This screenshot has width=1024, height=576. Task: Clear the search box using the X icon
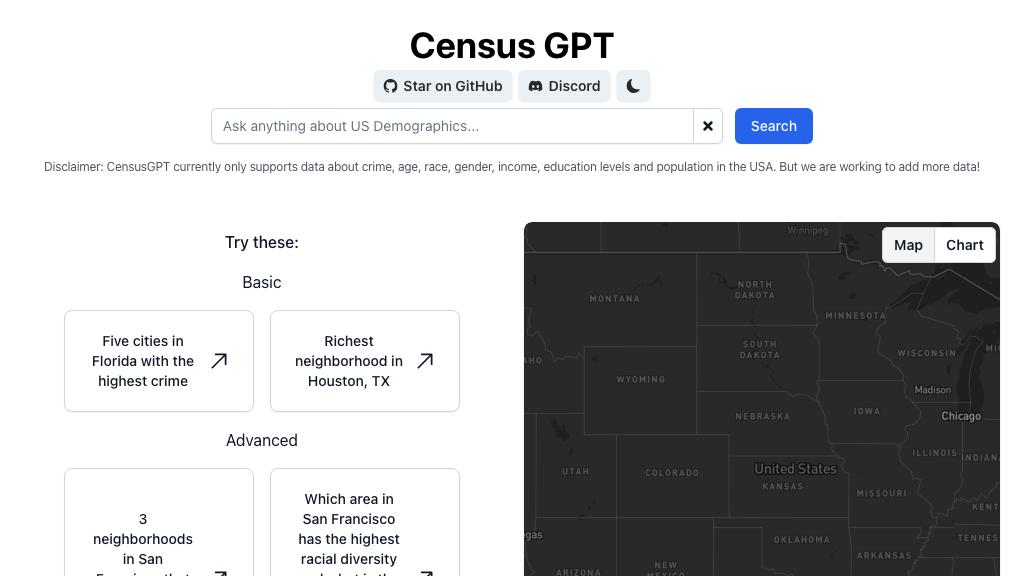[708, 126]
